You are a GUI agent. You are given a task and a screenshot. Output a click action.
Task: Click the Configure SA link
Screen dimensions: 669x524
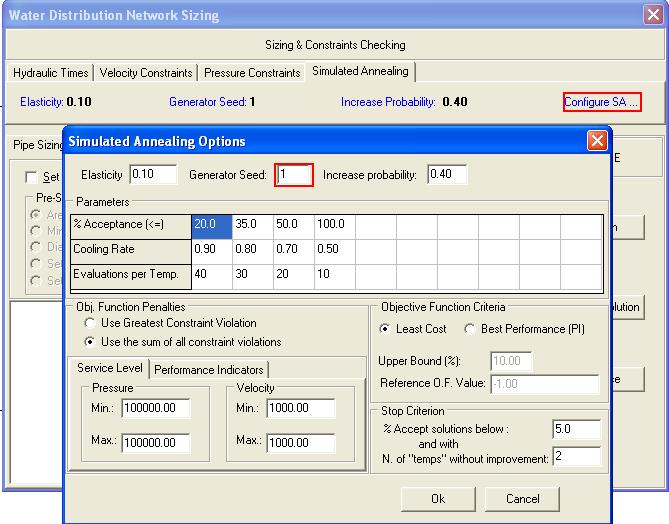tap(602, 102)
